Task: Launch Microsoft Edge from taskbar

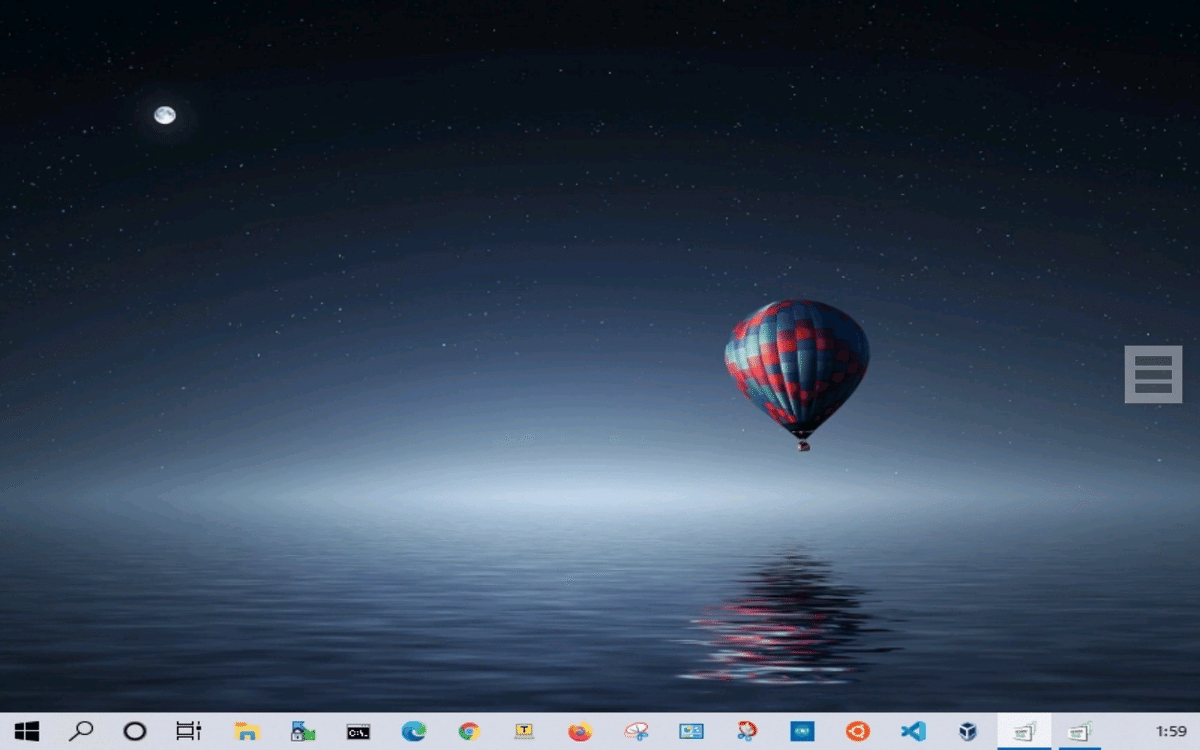Action: tap(414, 732)
